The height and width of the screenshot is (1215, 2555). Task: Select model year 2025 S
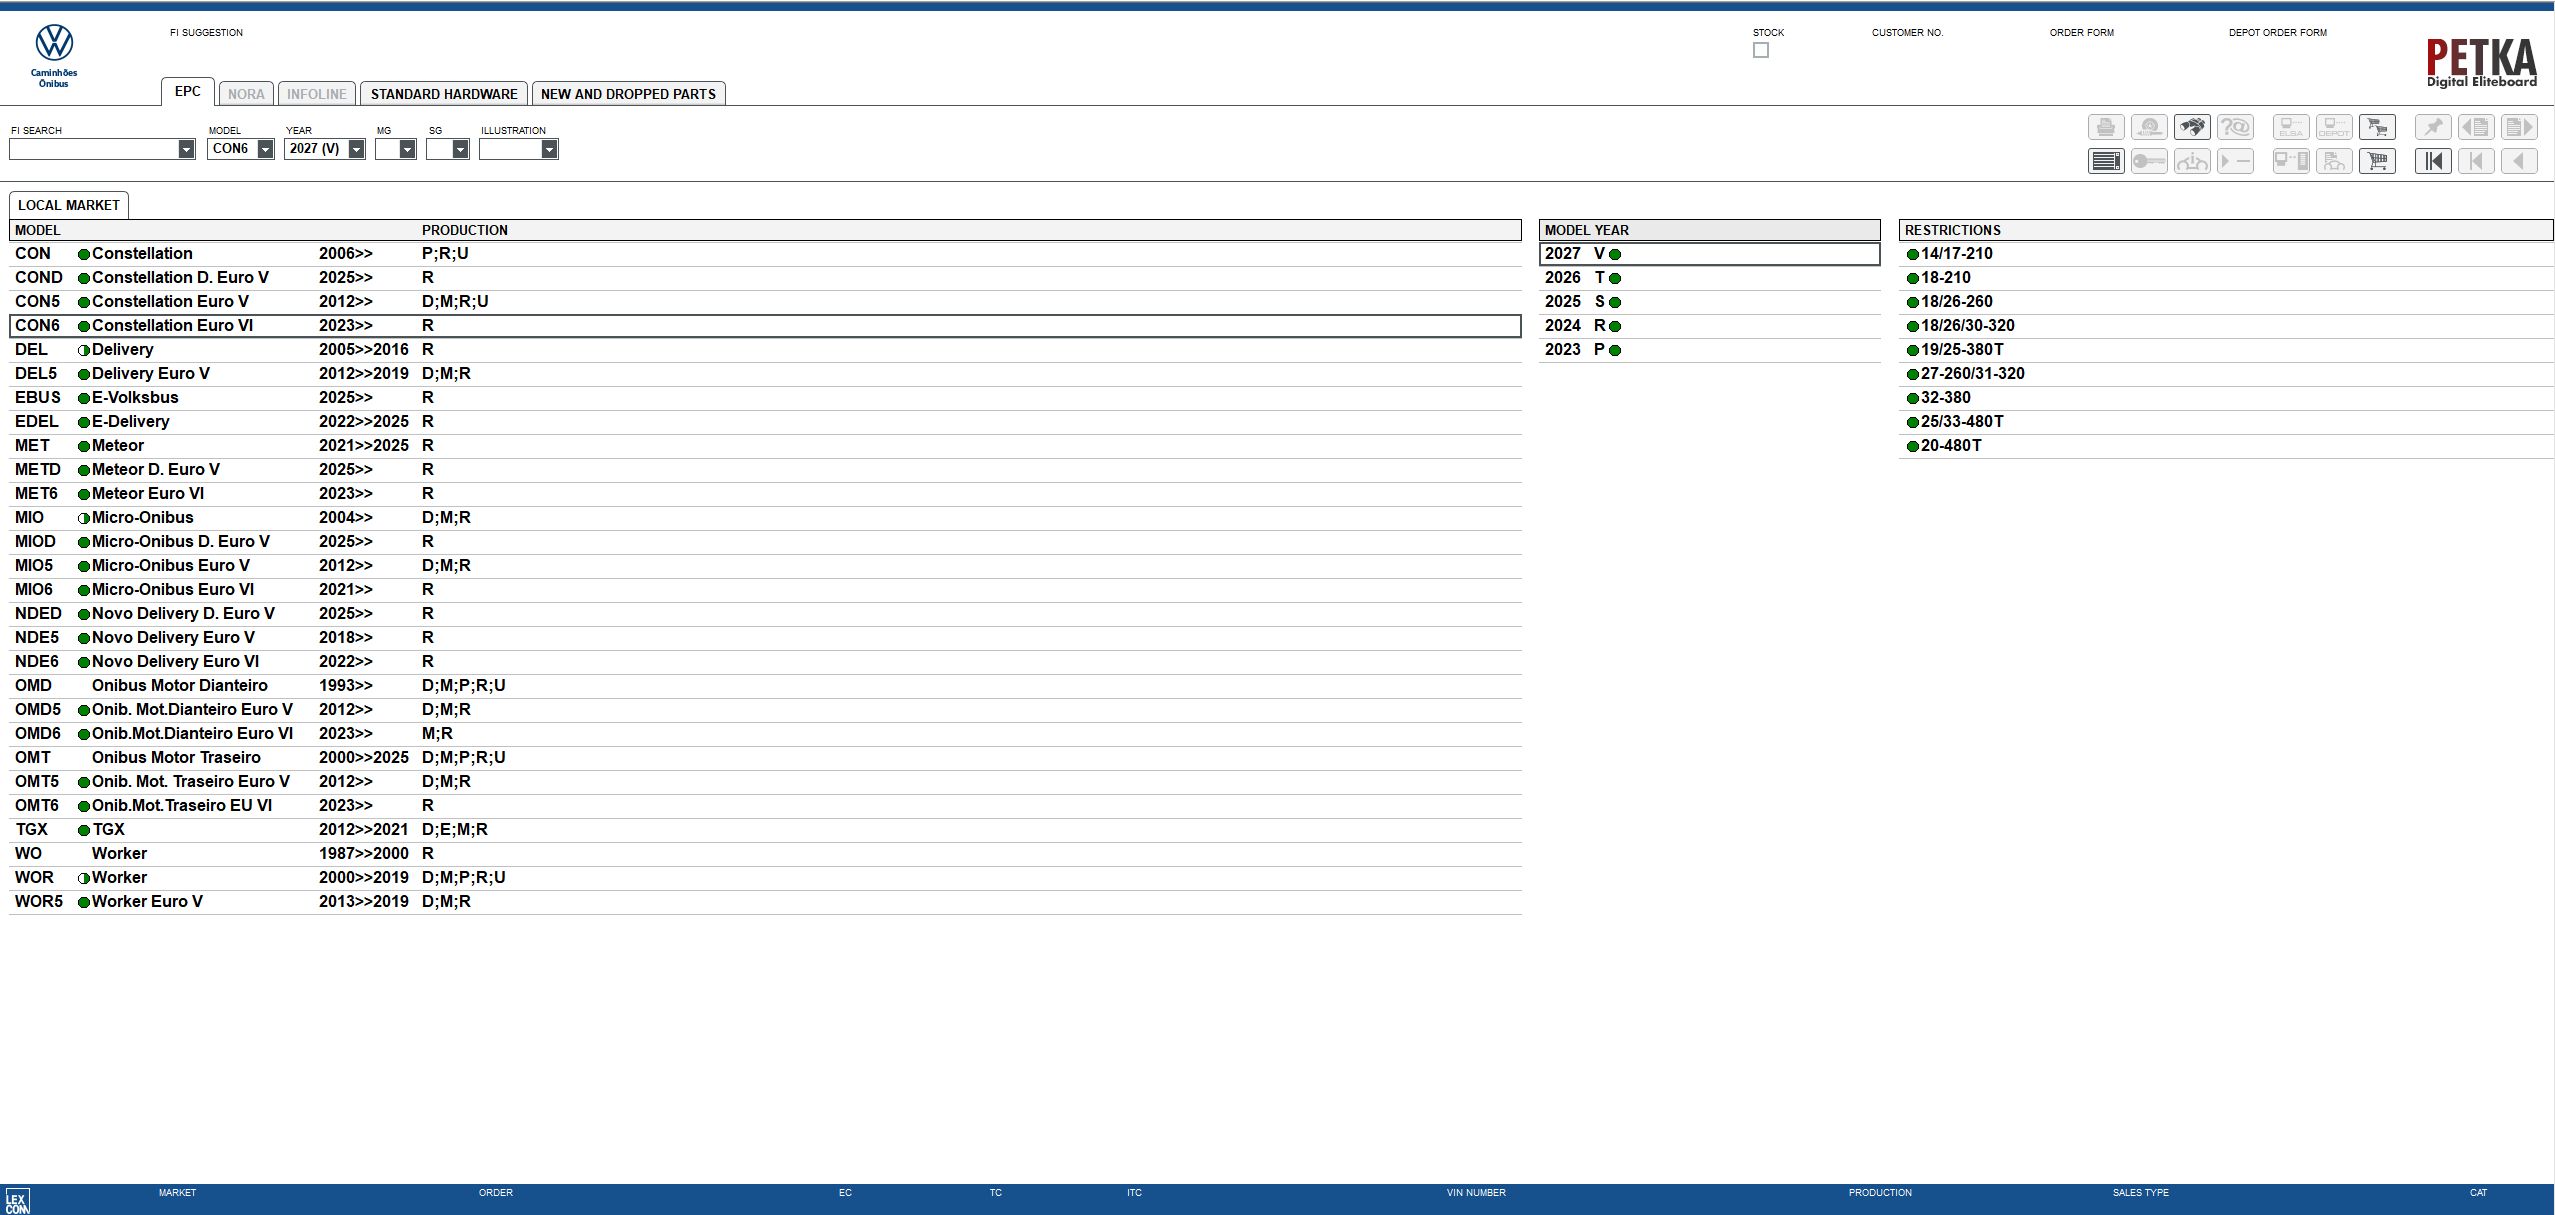[x=1710, y=302]
